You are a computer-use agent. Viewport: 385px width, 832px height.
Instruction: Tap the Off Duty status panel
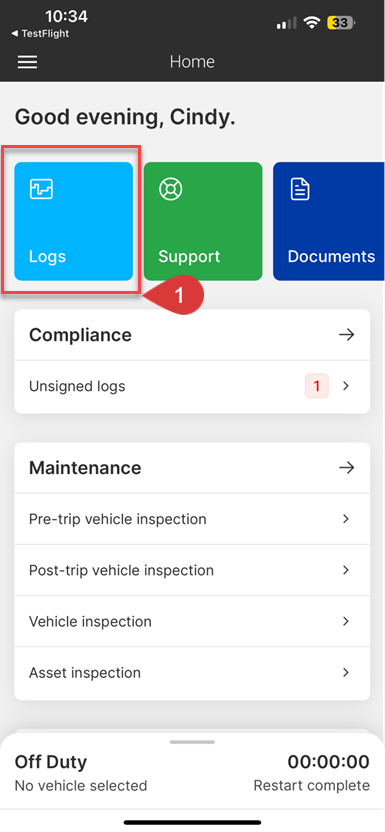[192, 773]
